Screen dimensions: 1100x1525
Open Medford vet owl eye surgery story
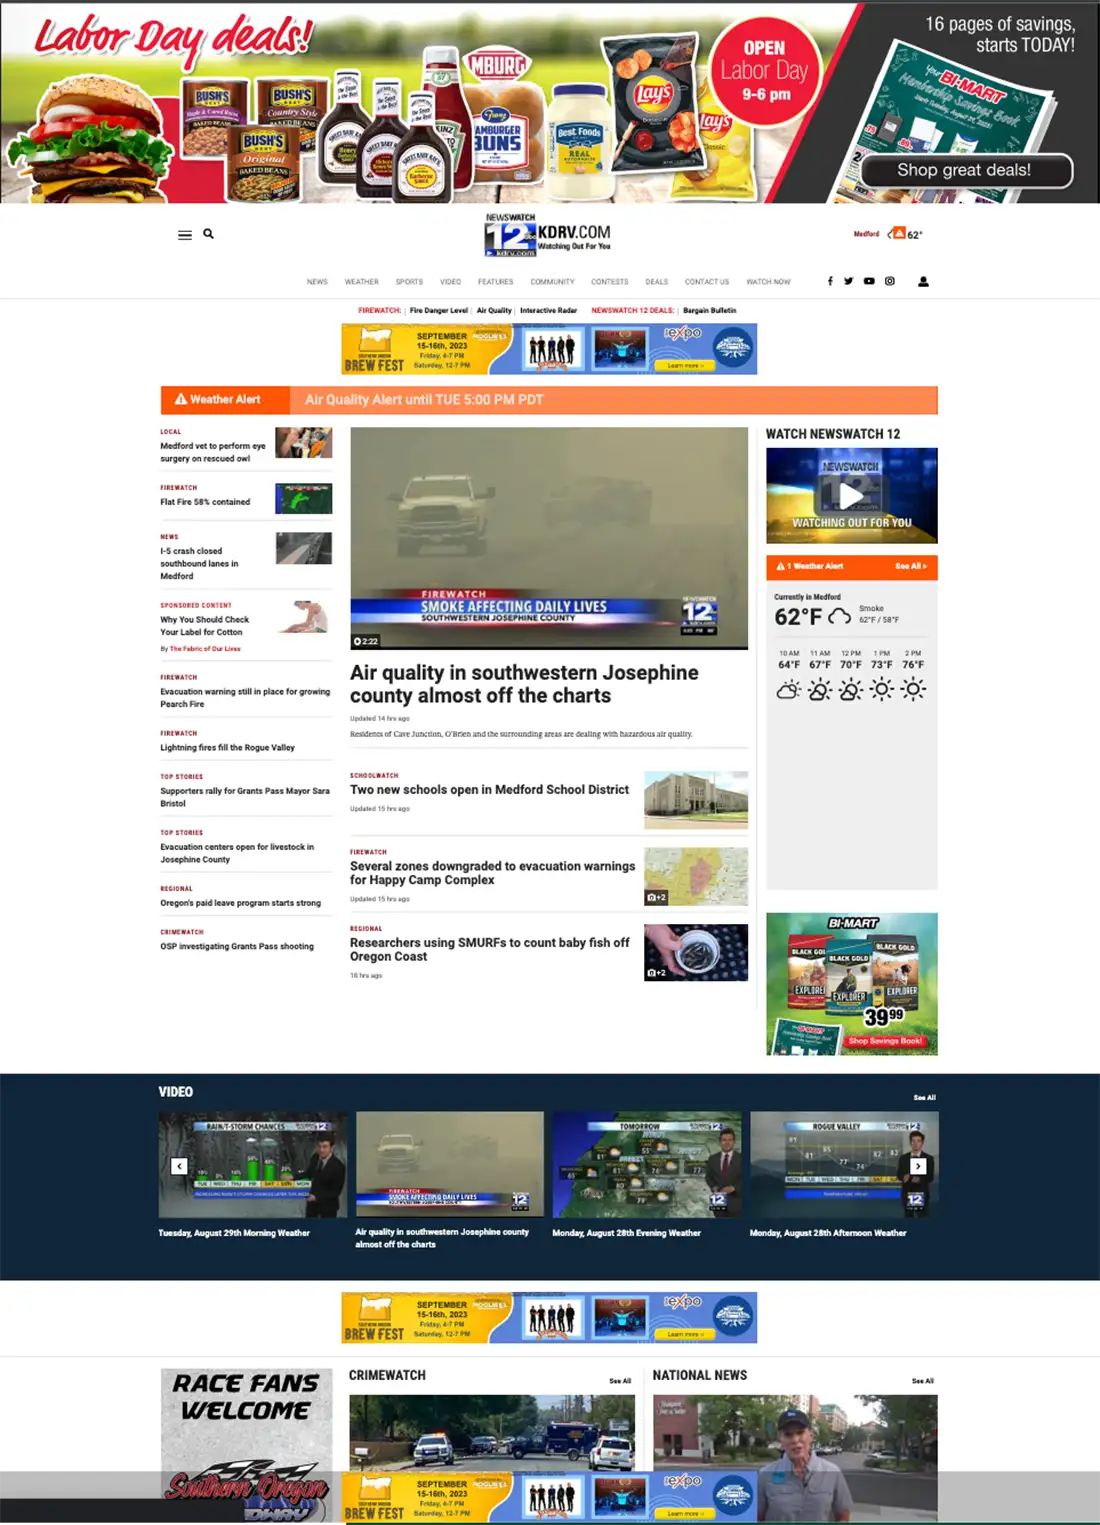[x=213, y=452]
